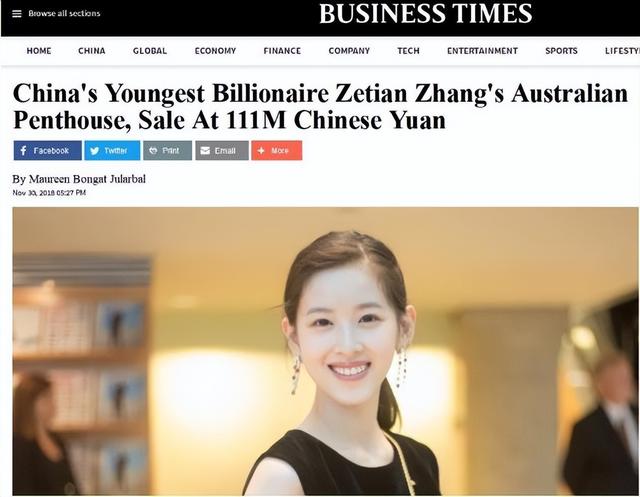The height and width of the screenshot is (497, 640).
Task: Open the CHINA section
Action: [92, 51]
